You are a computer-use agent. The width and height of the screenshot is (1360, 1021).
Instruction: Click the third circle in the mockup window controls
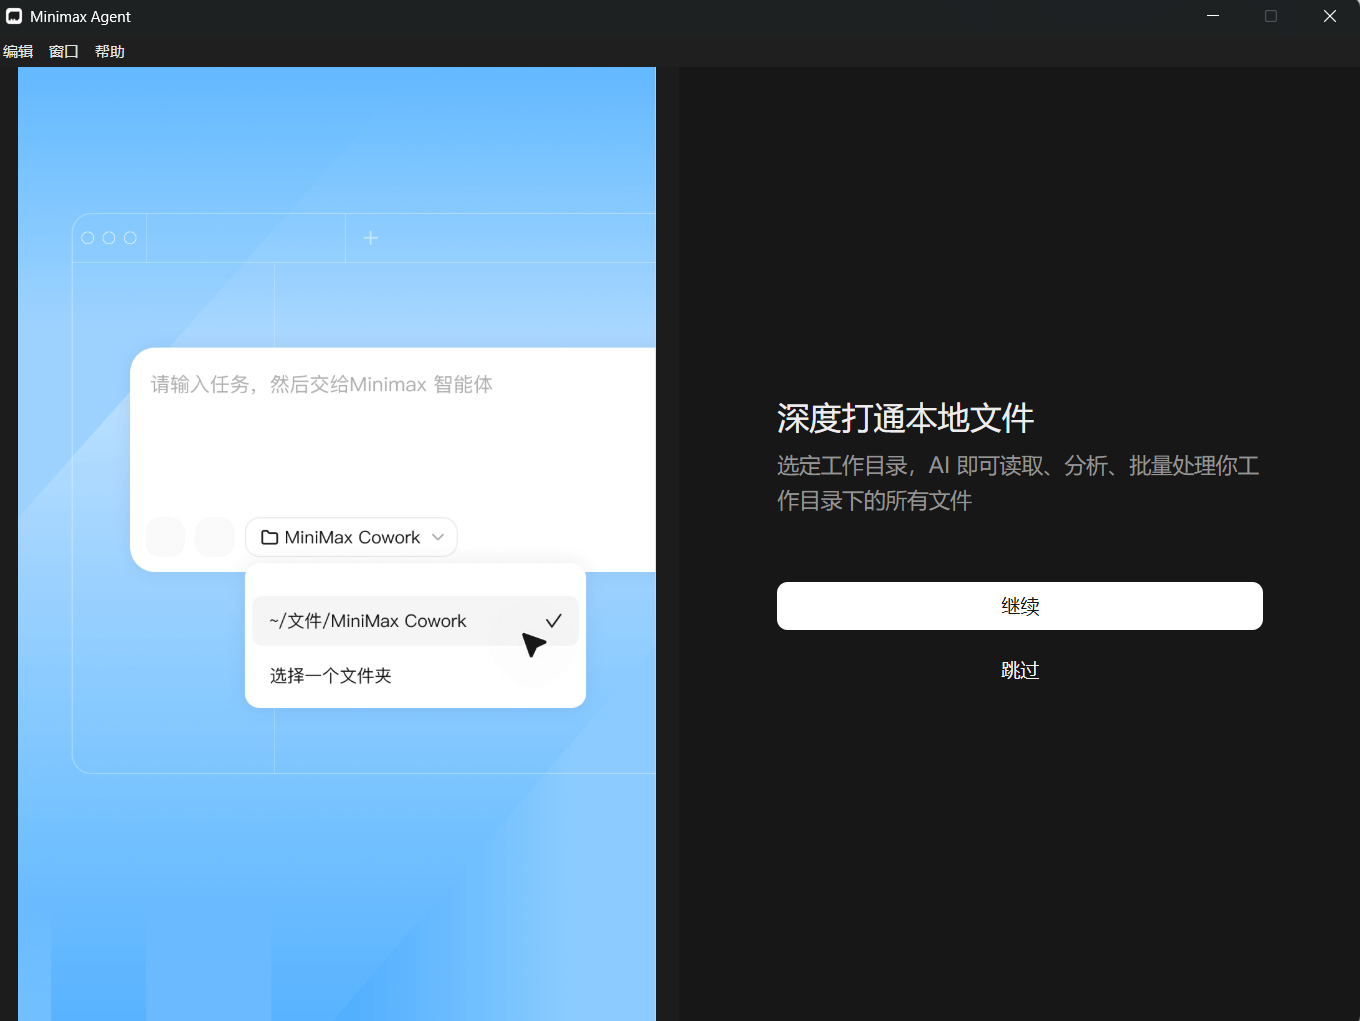tap(131, 237)
